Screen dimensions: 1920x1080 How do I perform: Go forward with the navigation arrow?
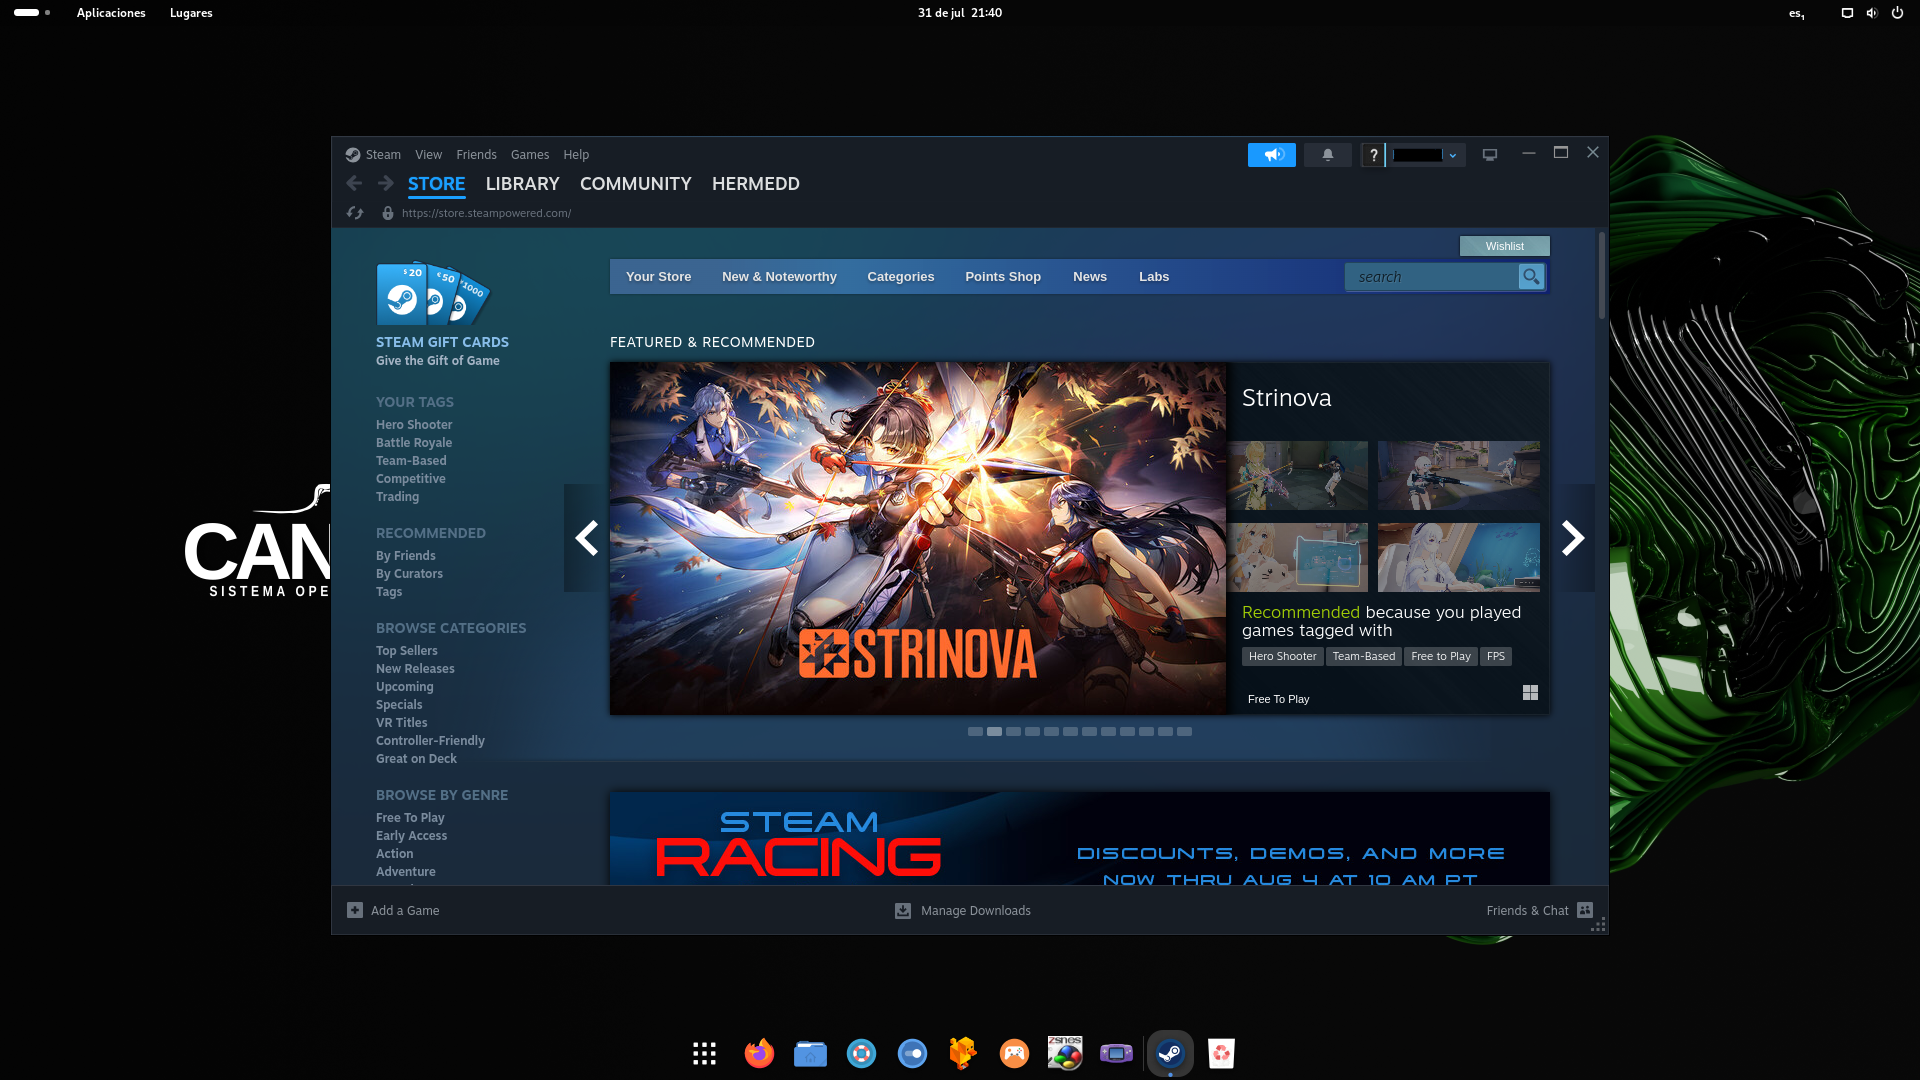[x=385, y=183]
